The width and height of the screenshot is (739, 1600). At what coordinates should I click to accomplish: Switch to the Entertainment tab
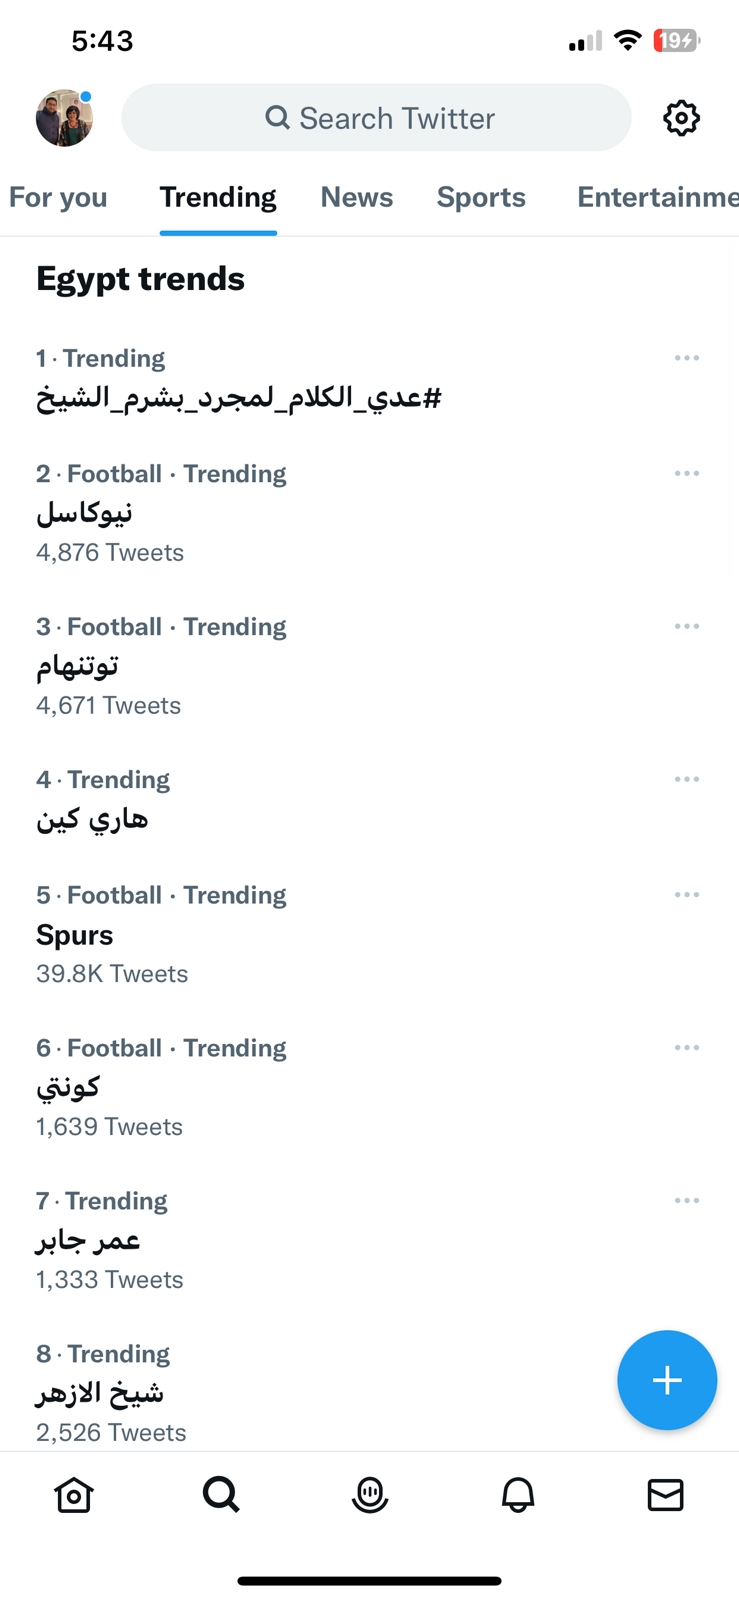[657, 197]
